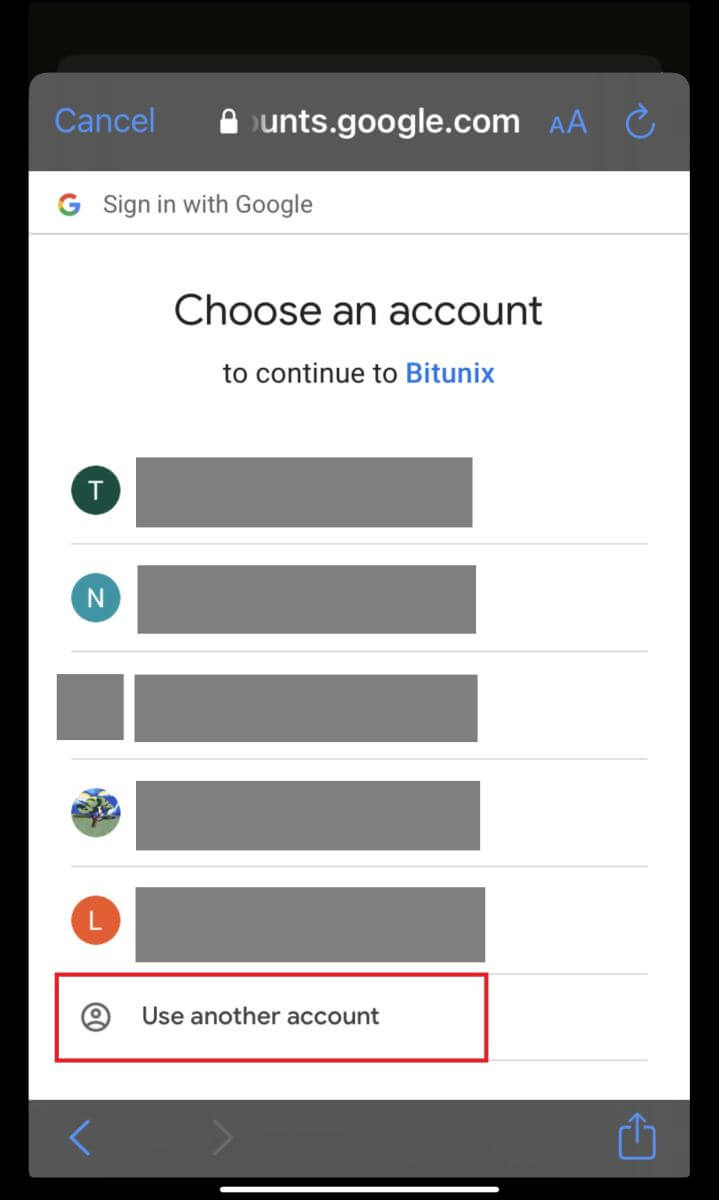Tap Cancel to dismiss the sheet

[104, 121]
